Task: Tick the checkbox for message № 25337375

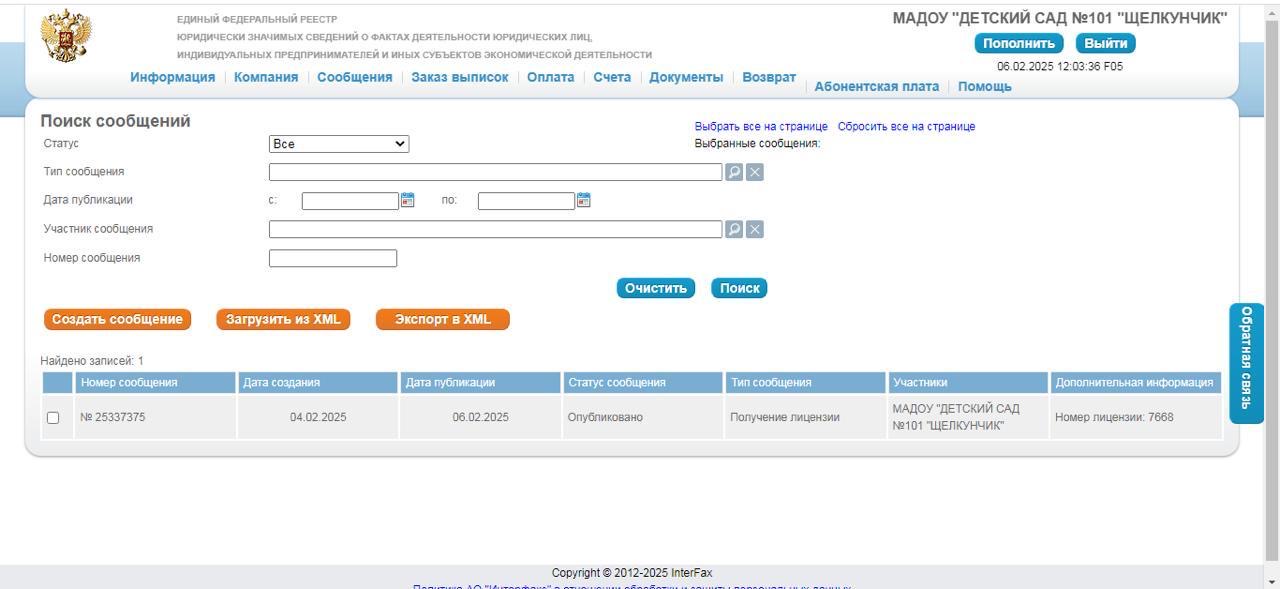Action: tap(53, 418)
